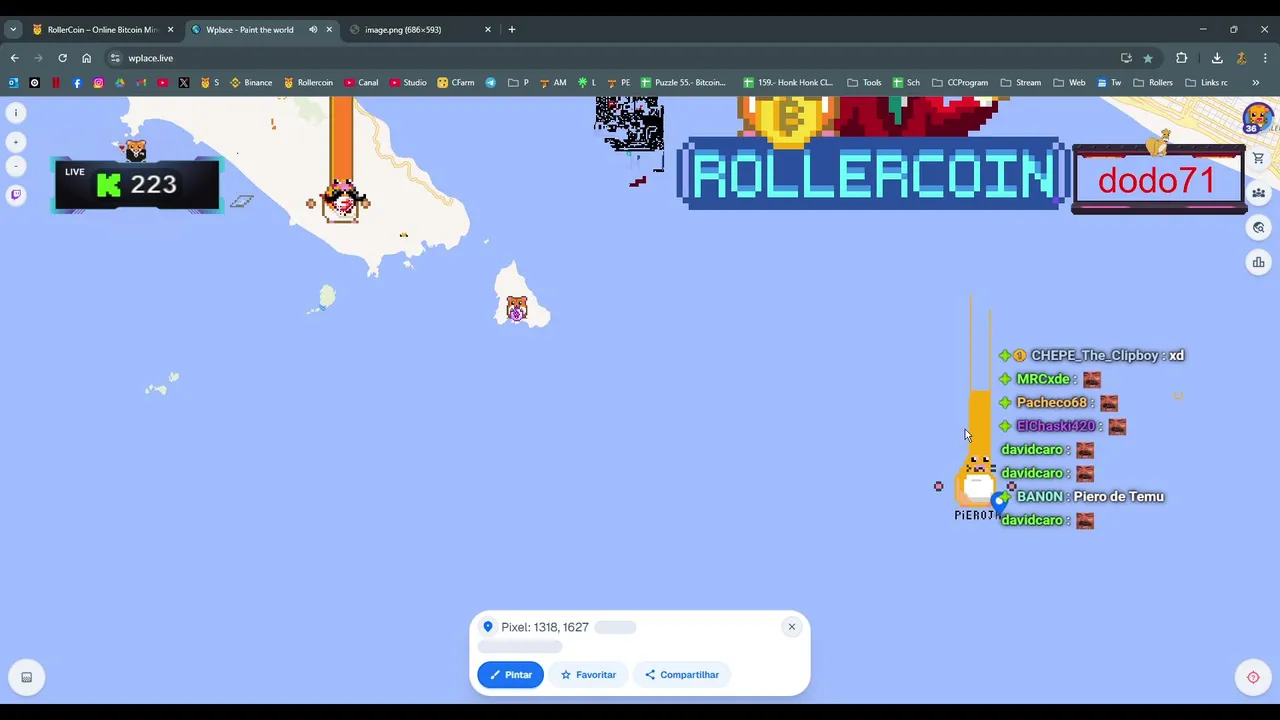Click the Pintar button
Viewport: 1280px width, 720px height.
pyautogui.click(x=510, y=675)
